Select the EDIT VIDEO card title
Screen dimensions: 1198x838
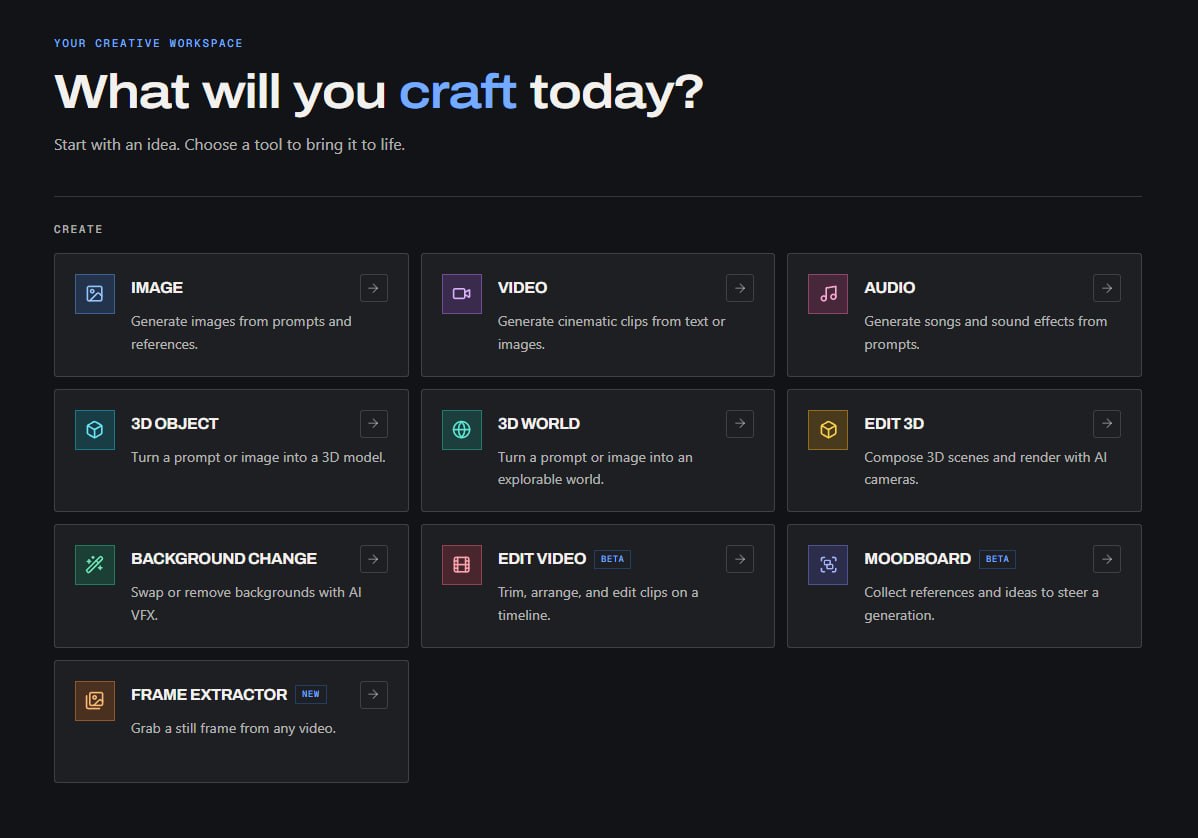[542, 559]
